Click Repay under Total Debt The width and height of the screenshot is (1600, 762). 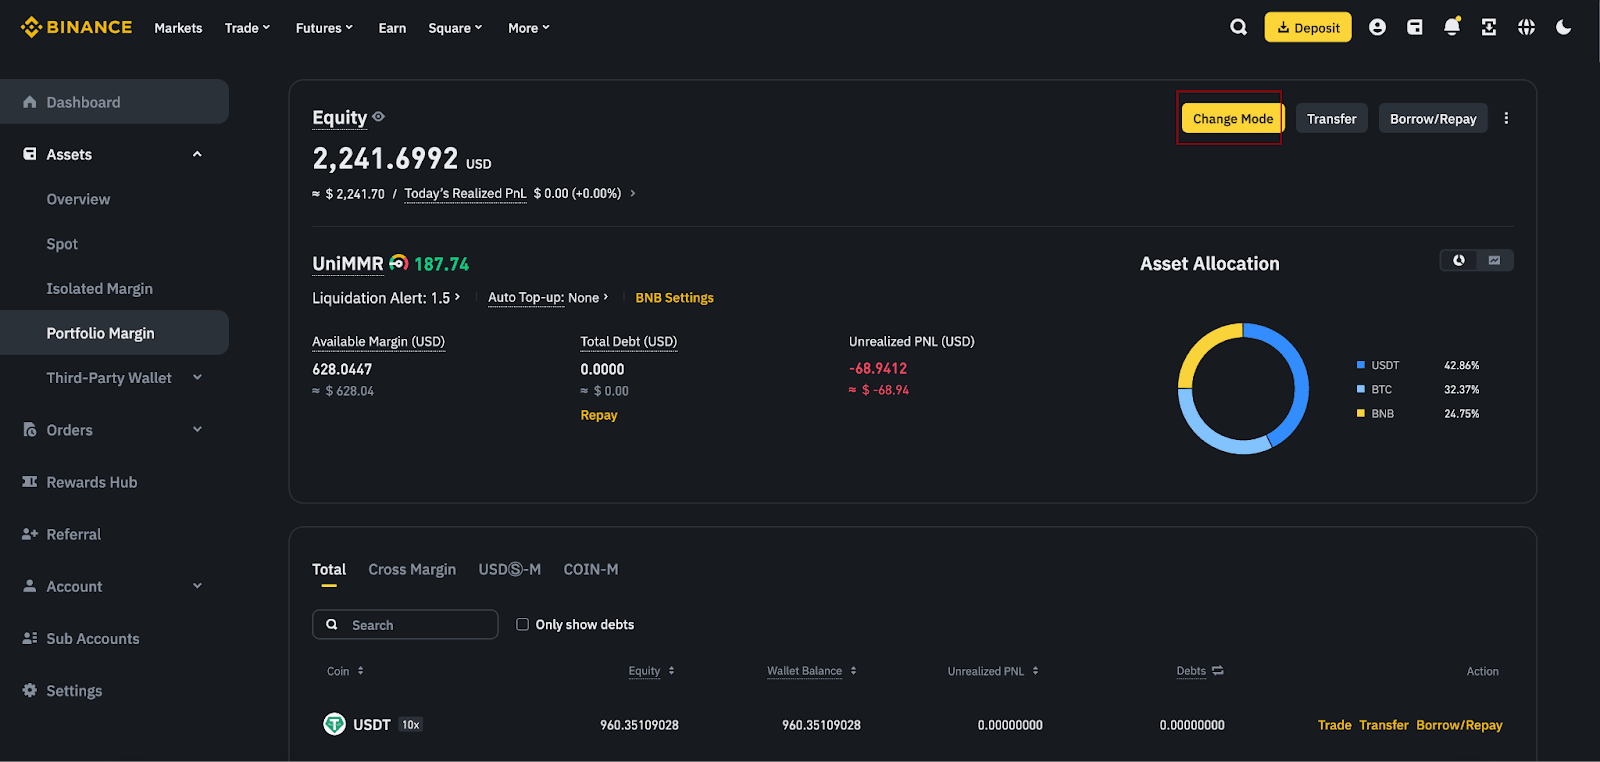tap(599, 415)
